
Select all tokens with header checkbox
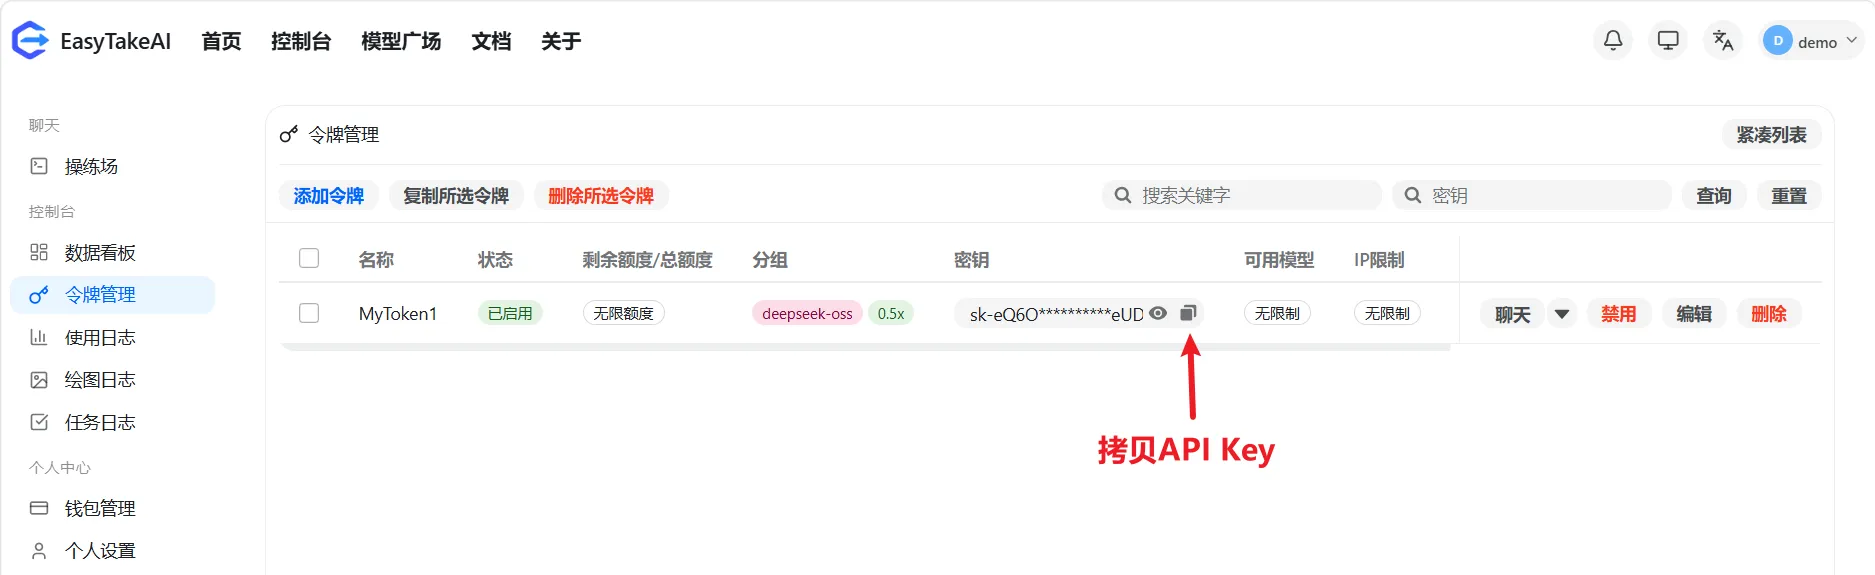pos(309,258)
